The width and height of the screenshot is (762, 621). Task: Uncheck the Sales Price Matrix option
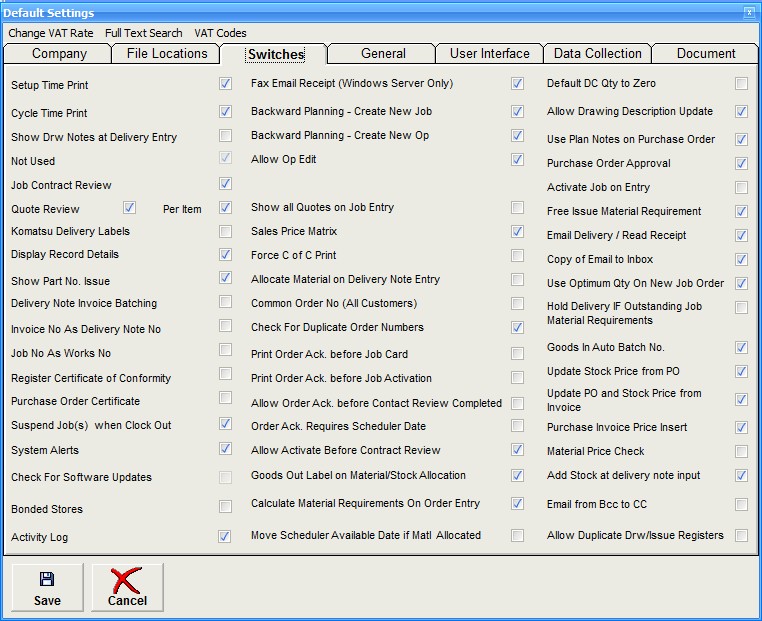[x=517, y=231]
